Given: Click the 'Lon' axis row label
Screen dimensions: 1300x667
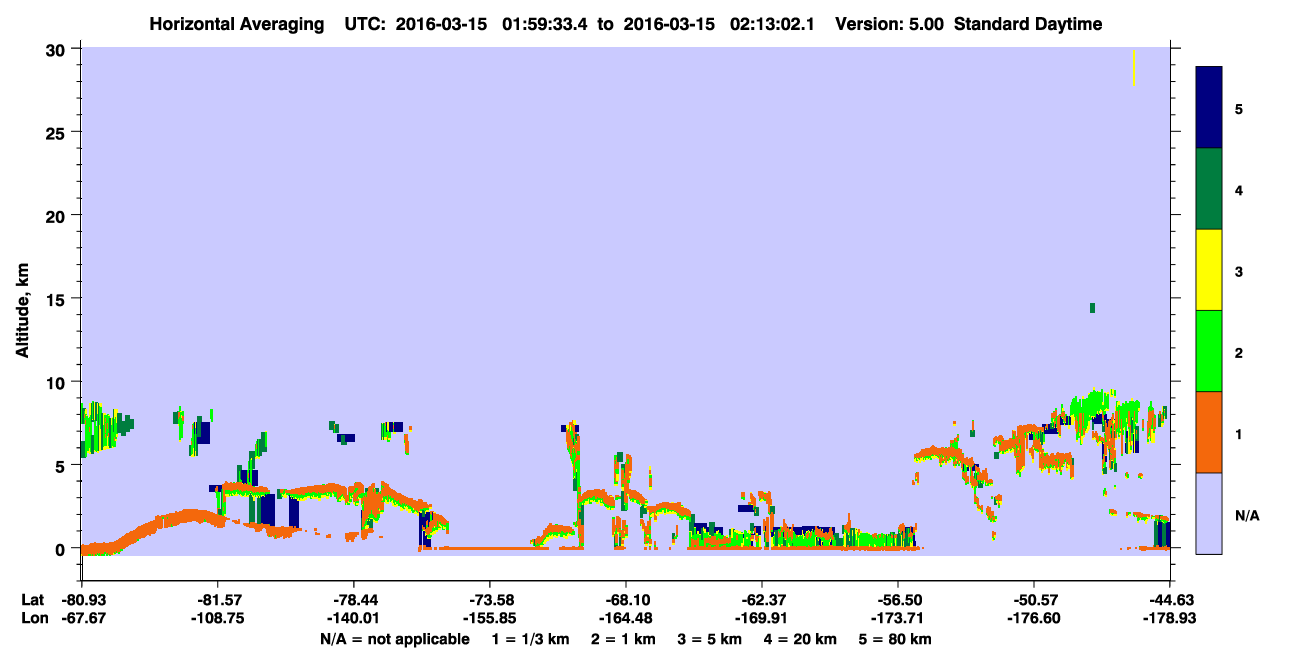Looking at the screenshot, I should point(34,618).
